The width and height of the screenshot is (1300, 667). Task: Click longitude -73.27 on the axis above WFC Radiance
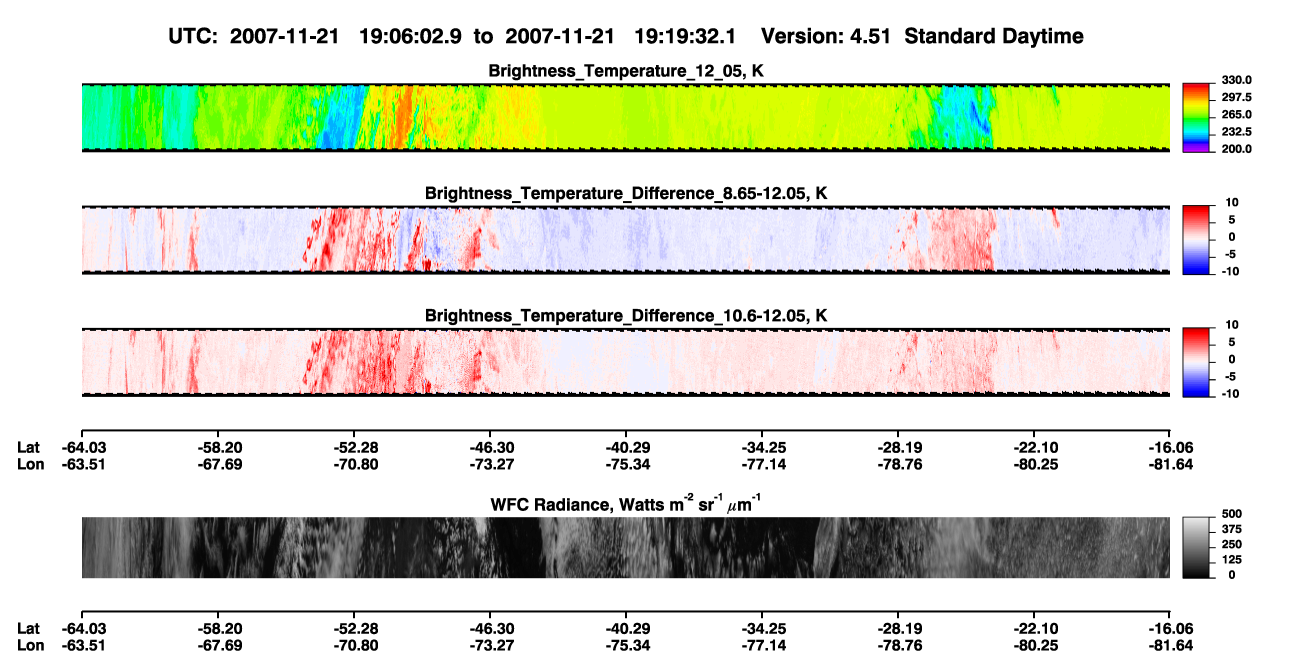tap(490, 464)
